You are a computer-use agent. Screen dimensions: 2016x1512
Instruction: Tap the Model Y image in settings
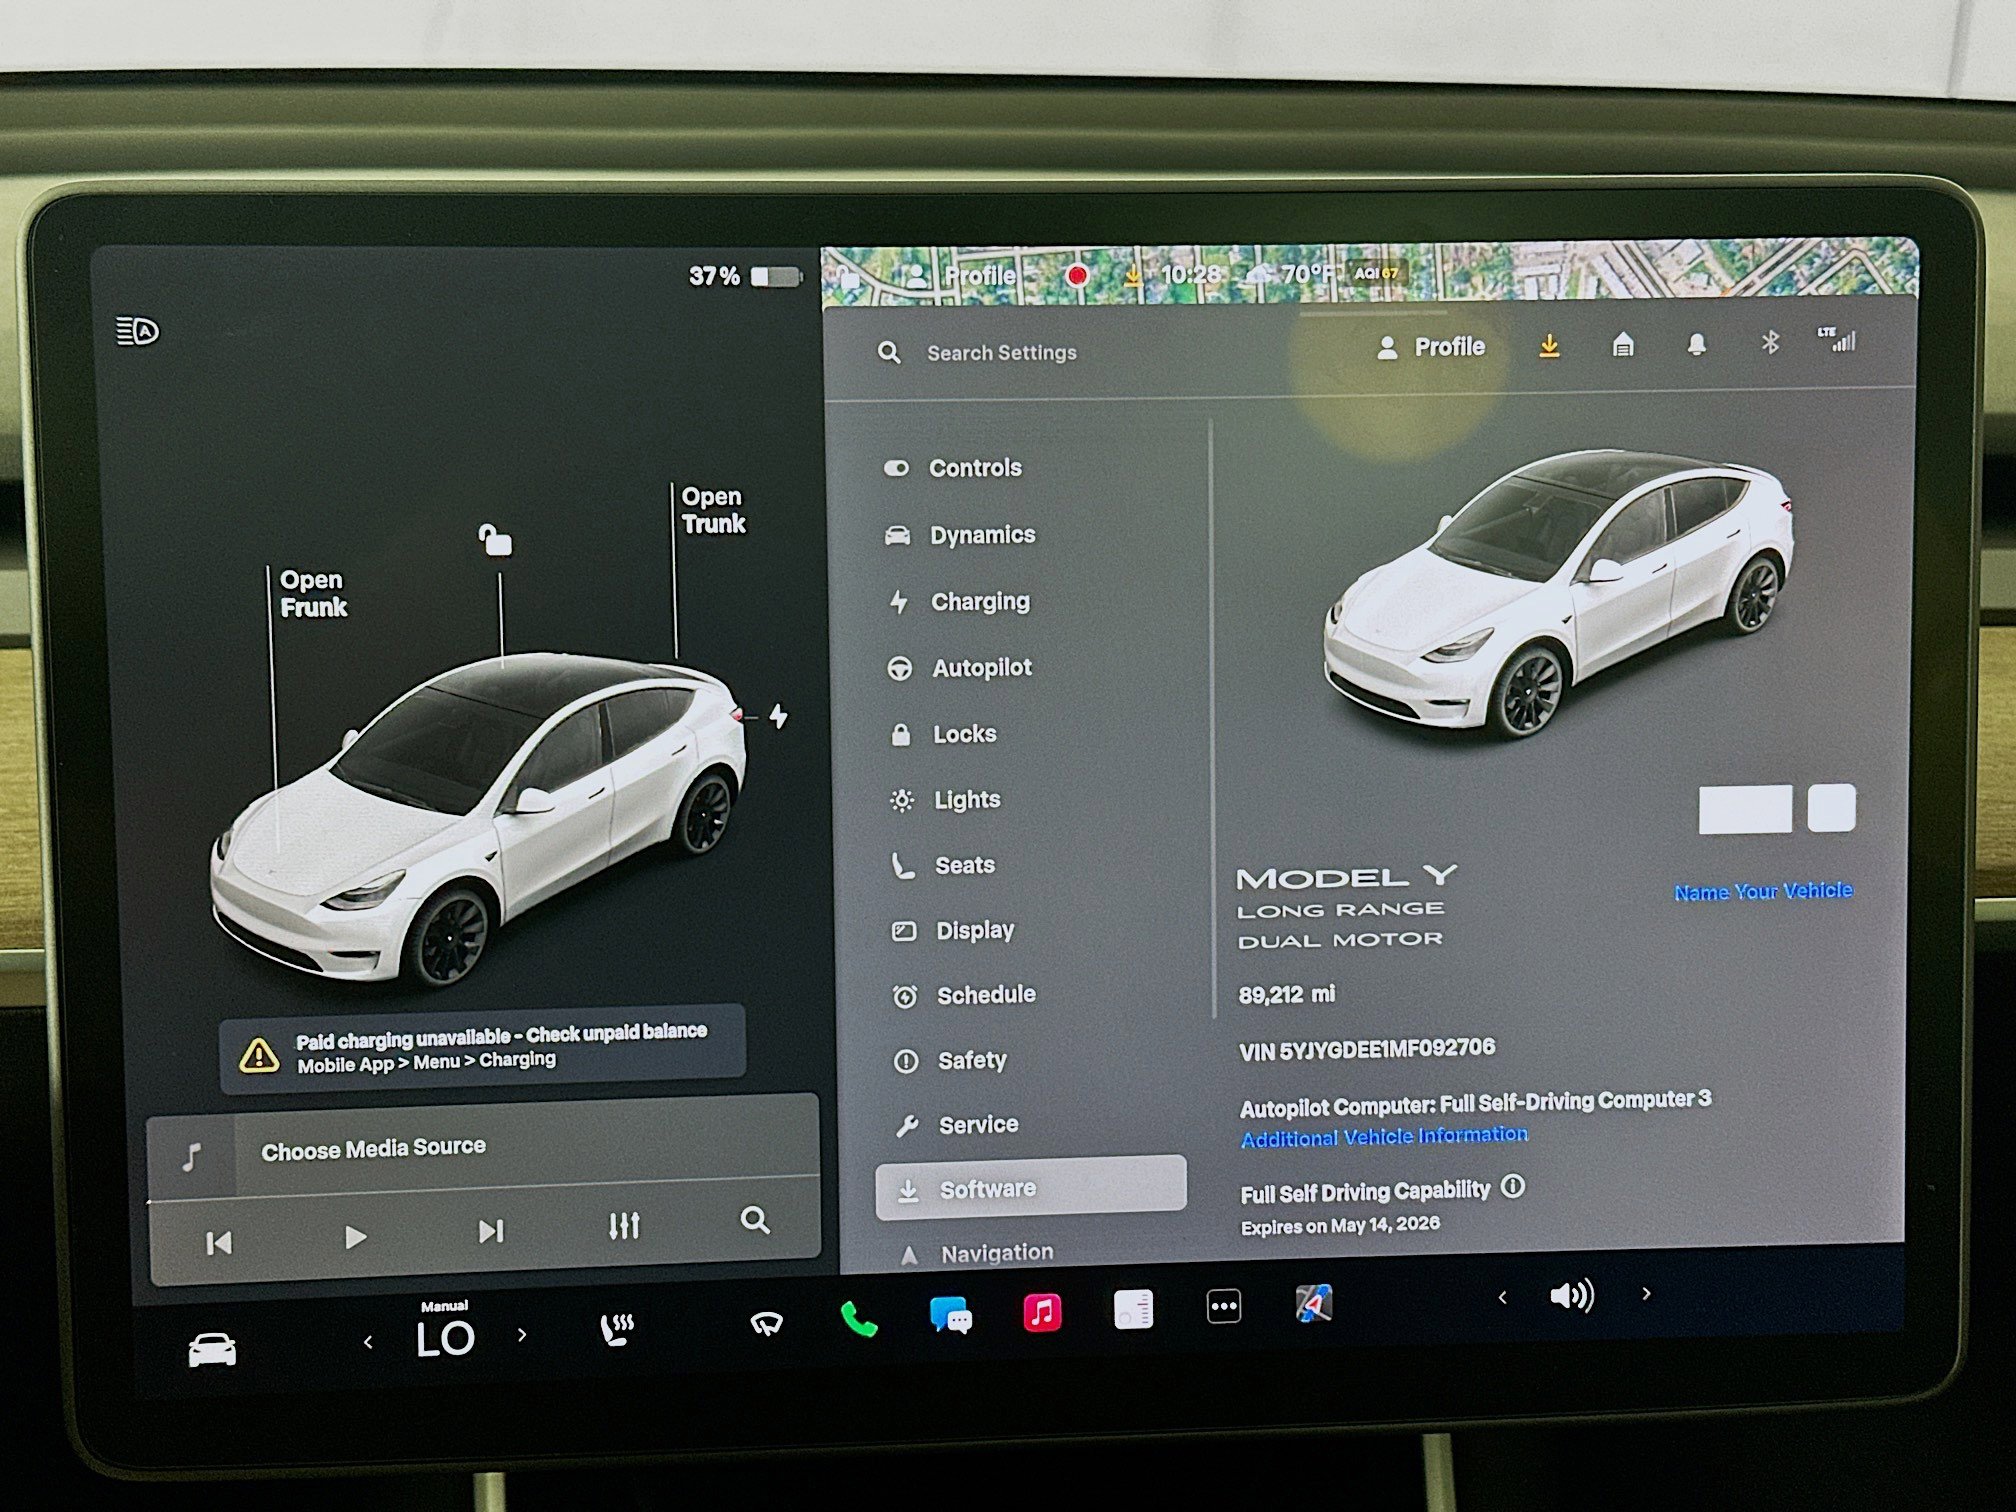1558,594
